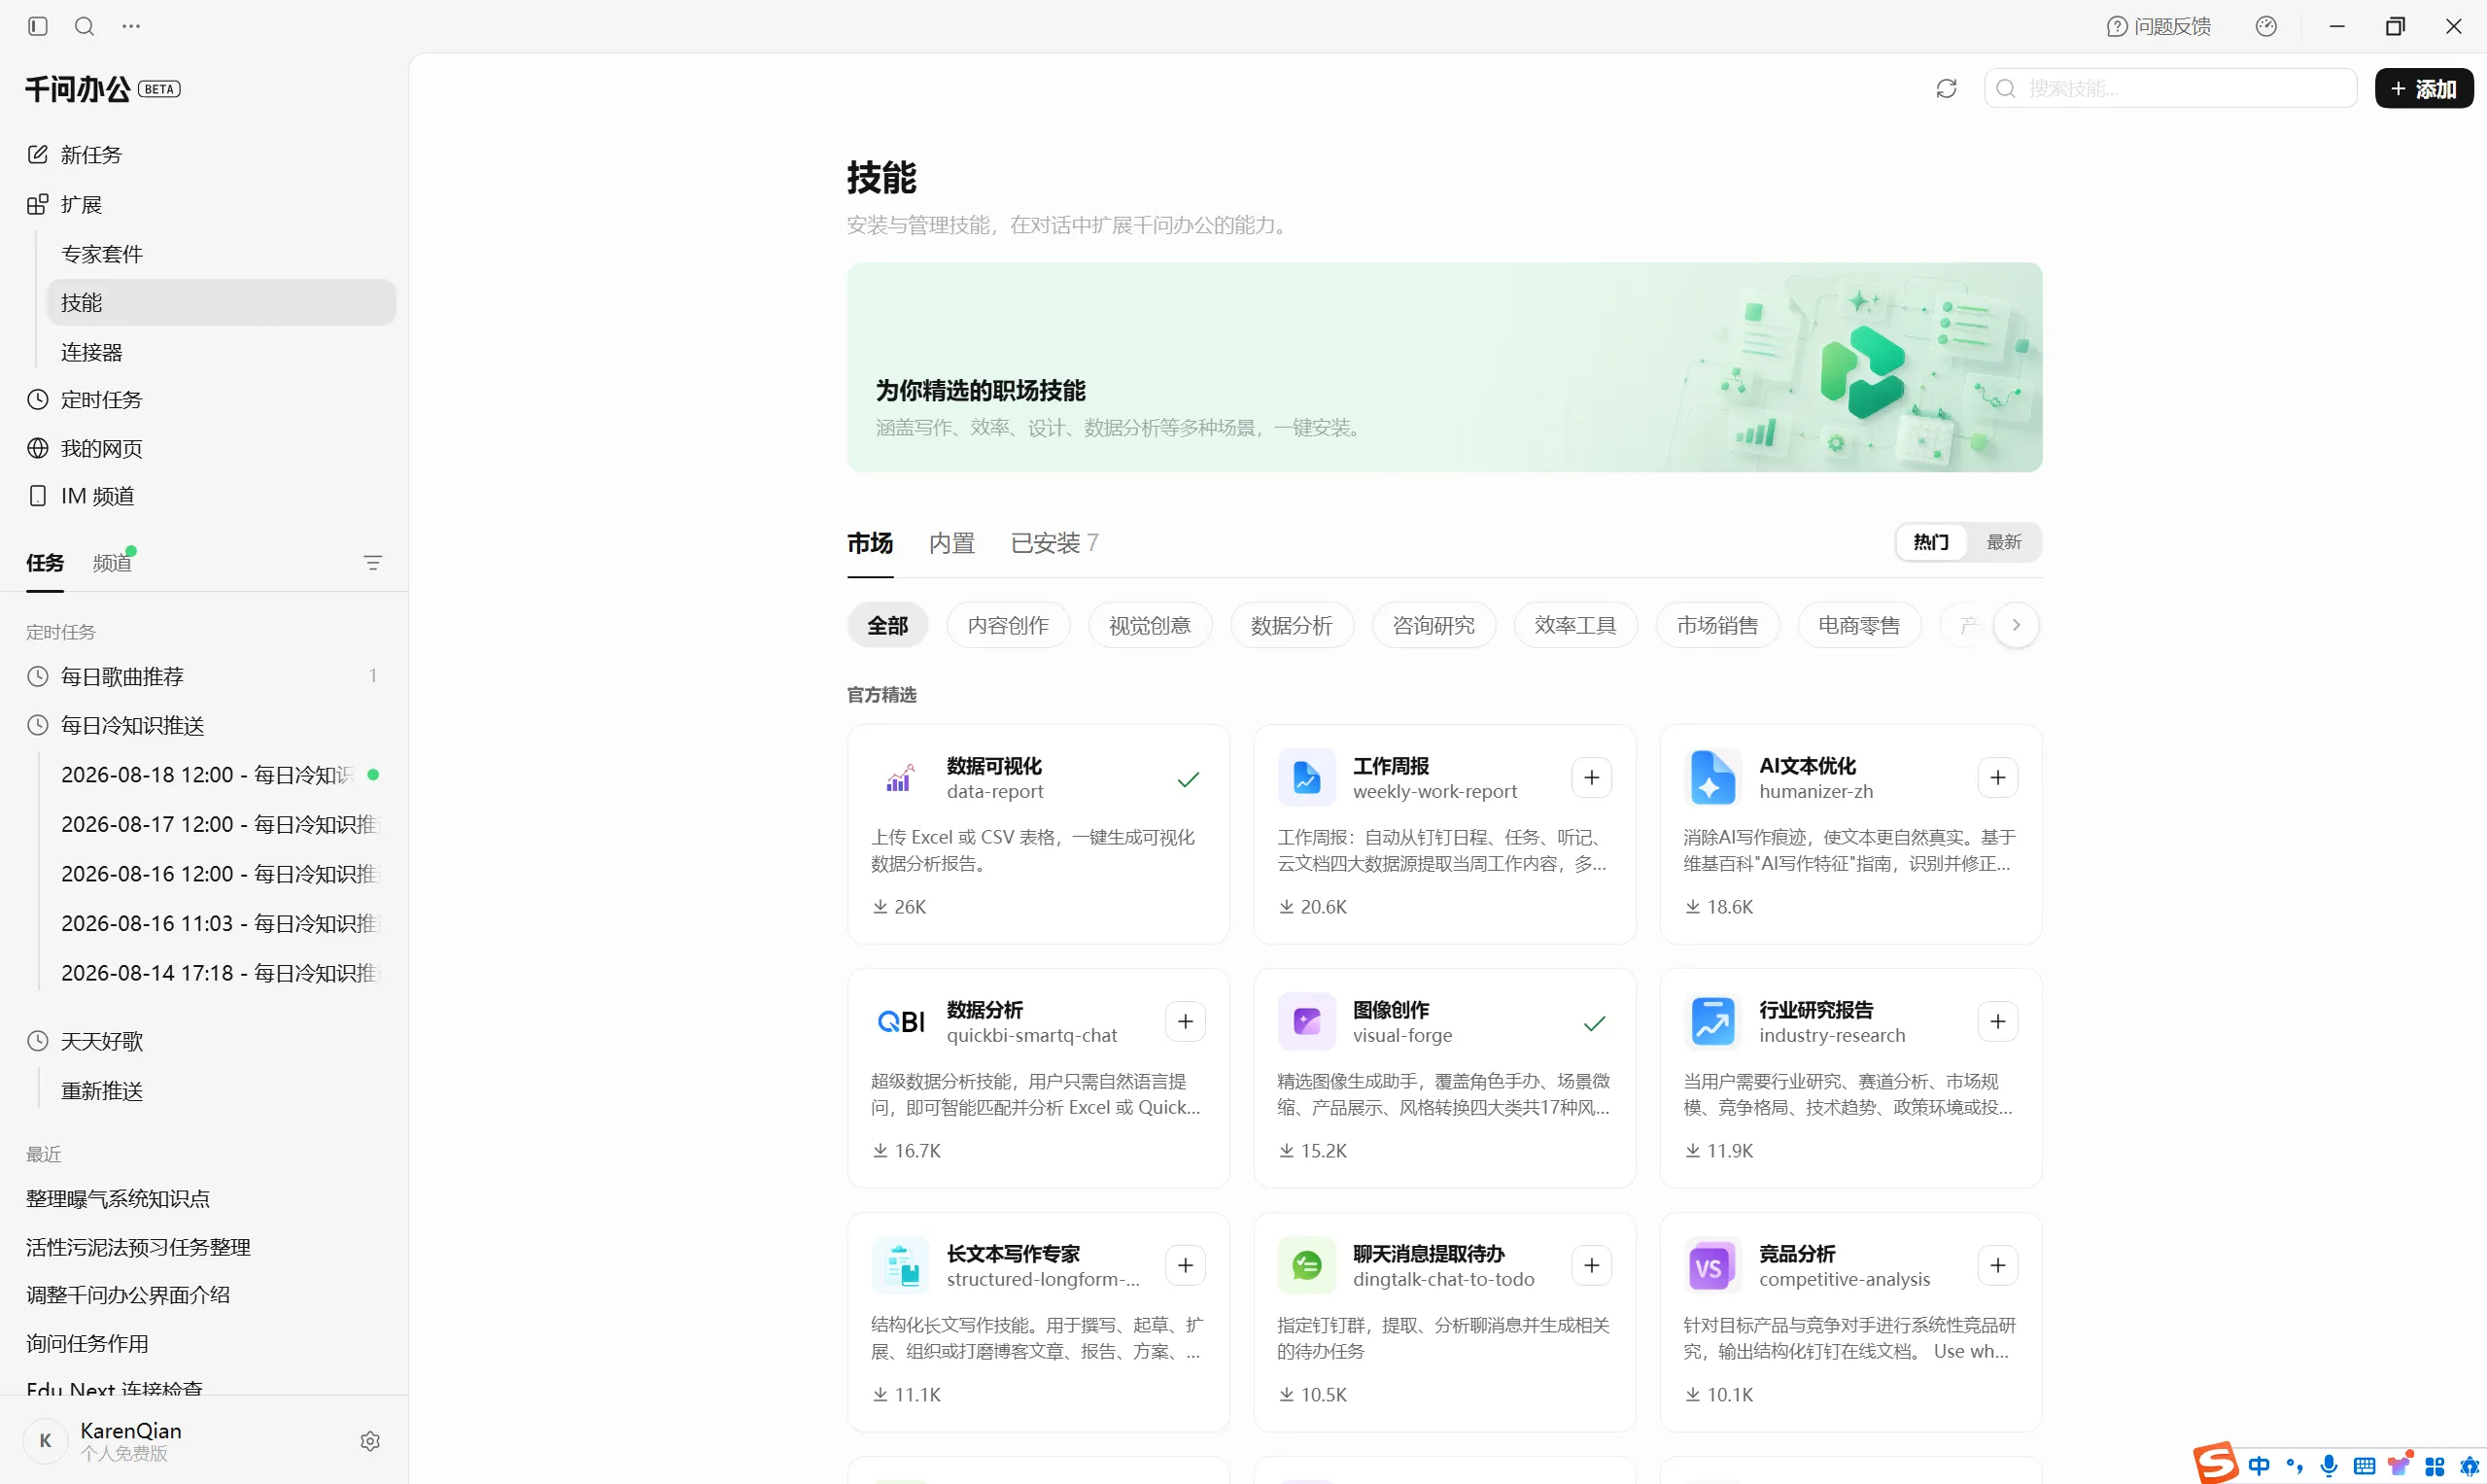Click the visual-forge skill icon

click(x=1306, y=1022)
